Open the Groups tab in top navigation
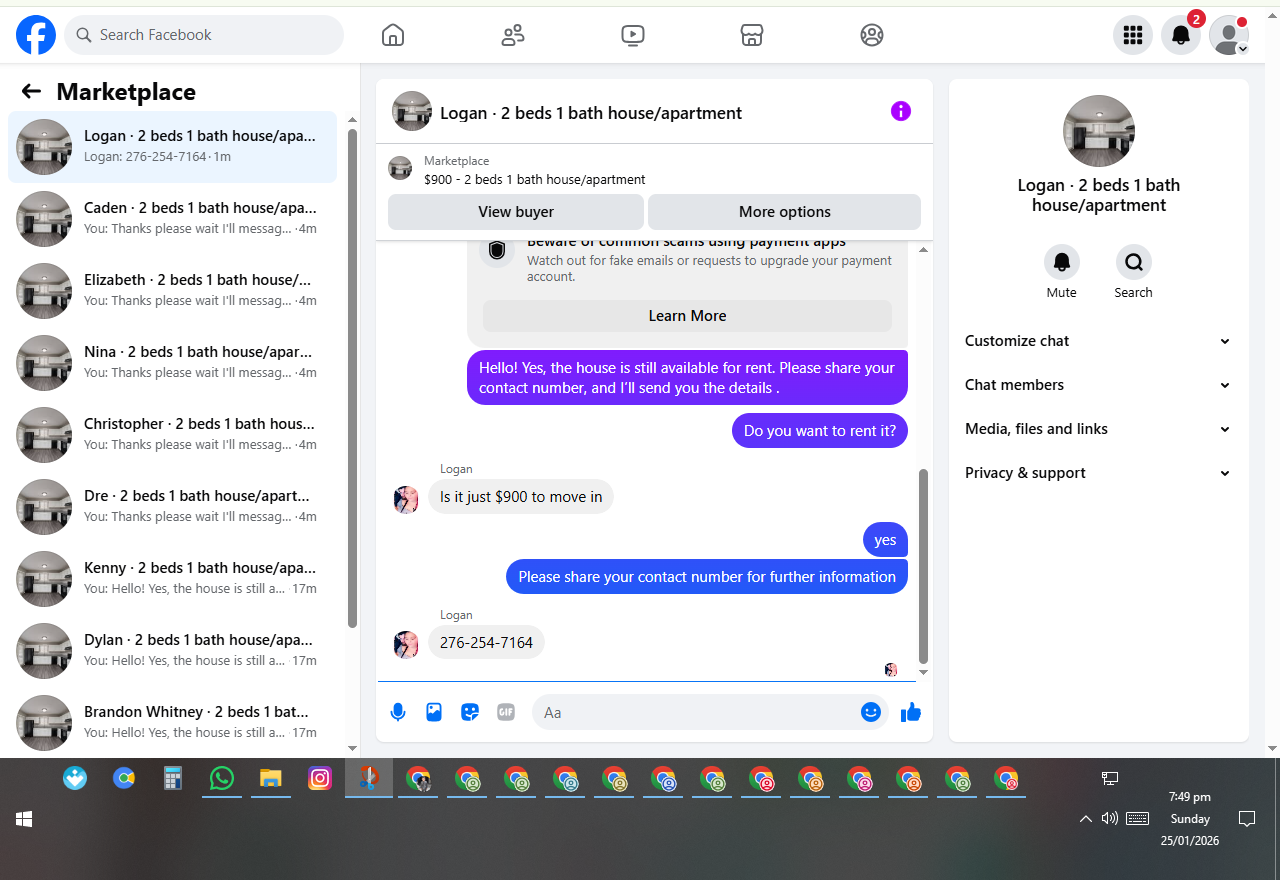This screenshot has width=1280, height=880. (x=872, y=36)
